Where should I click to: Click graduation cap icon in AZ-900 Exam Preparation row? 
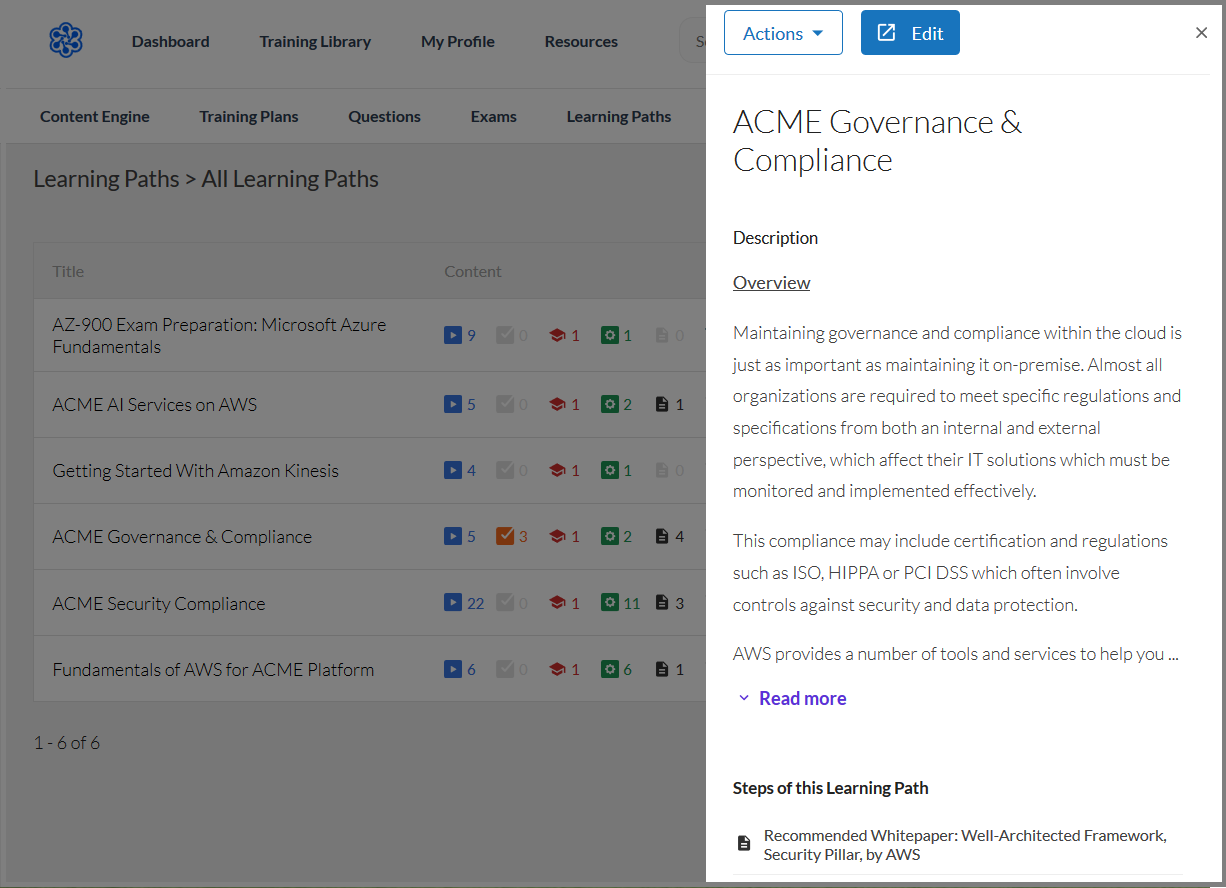pyautogui.click(x=558, y=336)
